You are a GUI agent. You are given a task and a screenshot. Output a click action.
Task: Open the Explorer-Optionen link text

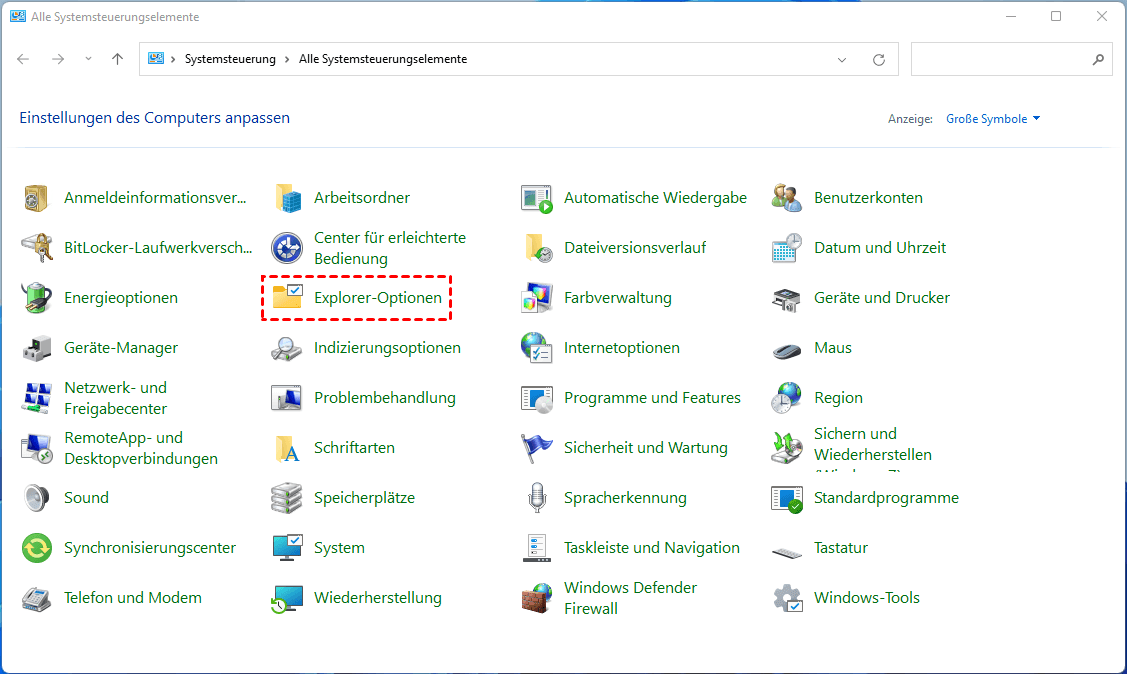pos(377,297)
